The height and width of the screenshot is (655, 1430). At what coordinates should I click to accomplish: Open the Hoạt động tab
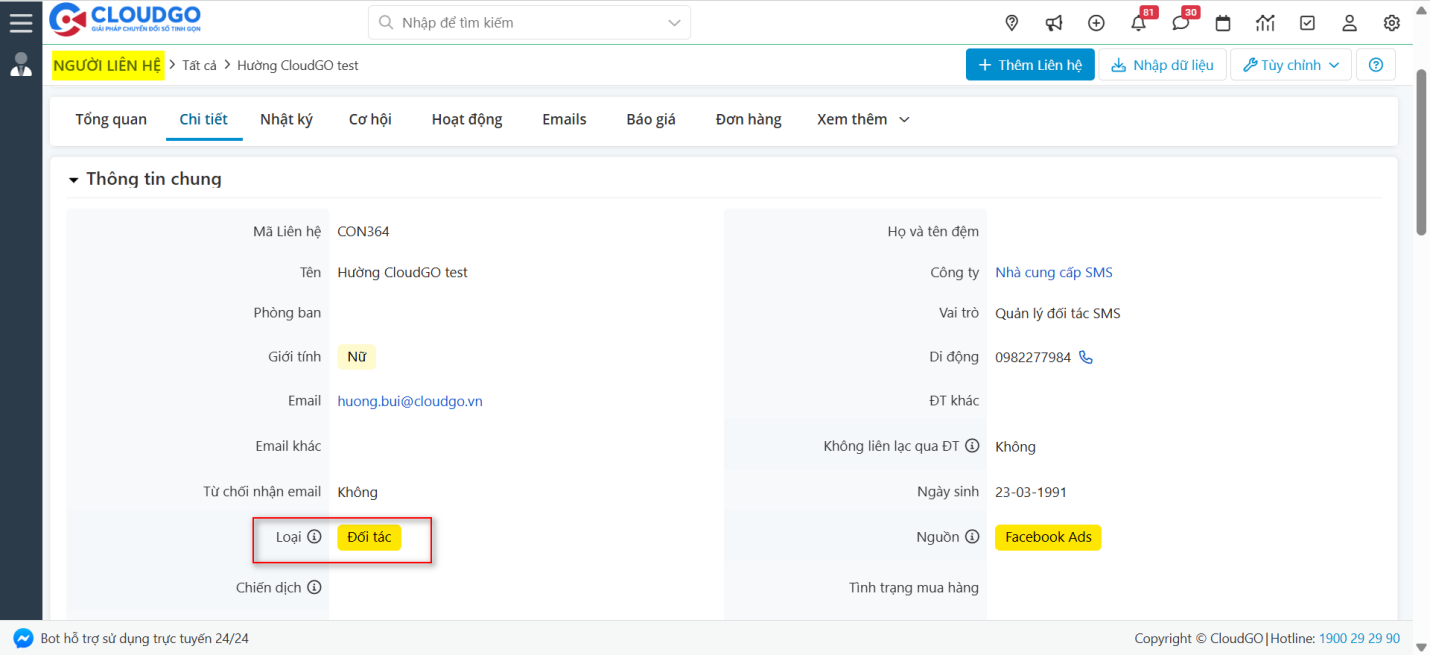click(466, 118)
